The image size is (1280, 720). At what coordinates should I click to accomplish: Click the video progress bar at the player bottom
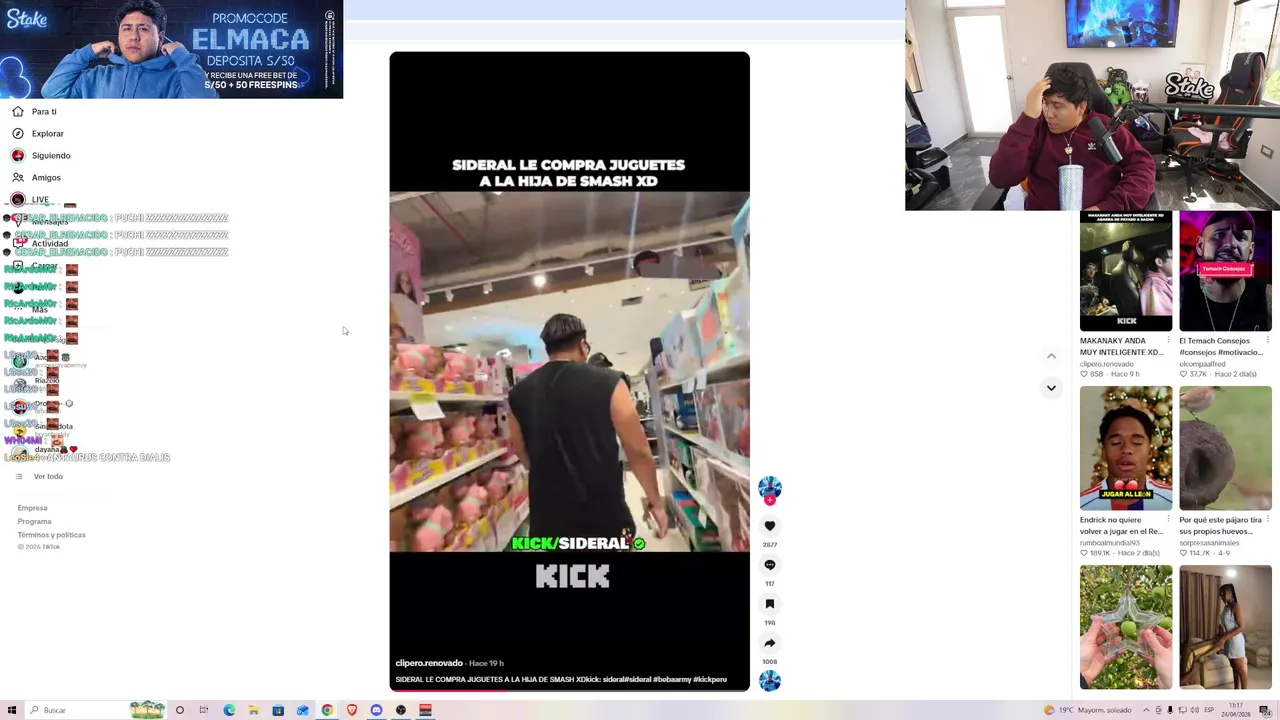click(569, 690)
